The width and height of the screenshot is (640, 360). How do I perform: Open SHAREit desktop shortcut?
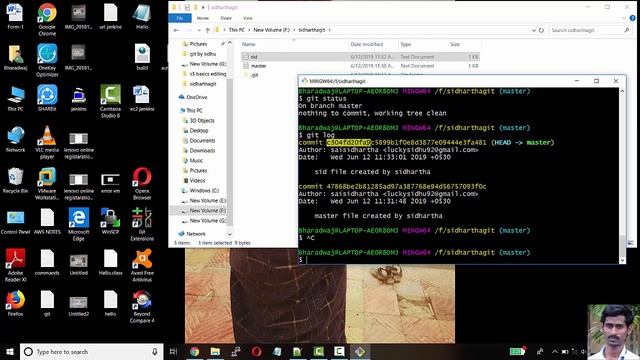[47, 98]
